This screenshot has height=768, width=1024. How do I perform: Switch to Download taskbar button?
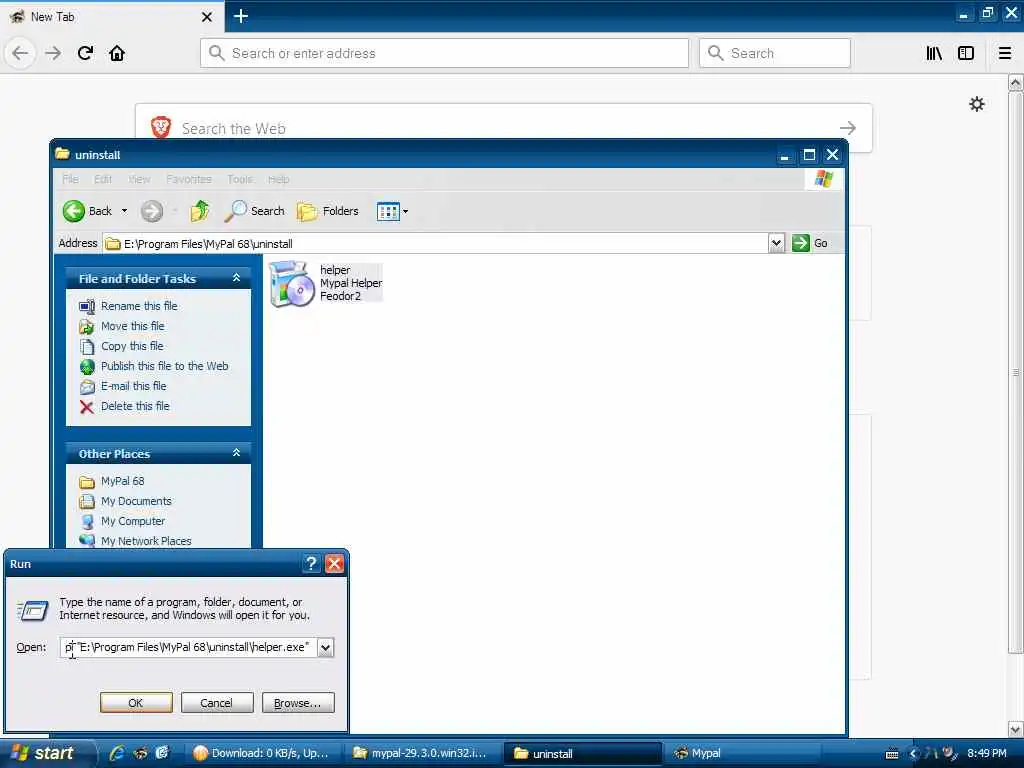[x=263, y=753]
